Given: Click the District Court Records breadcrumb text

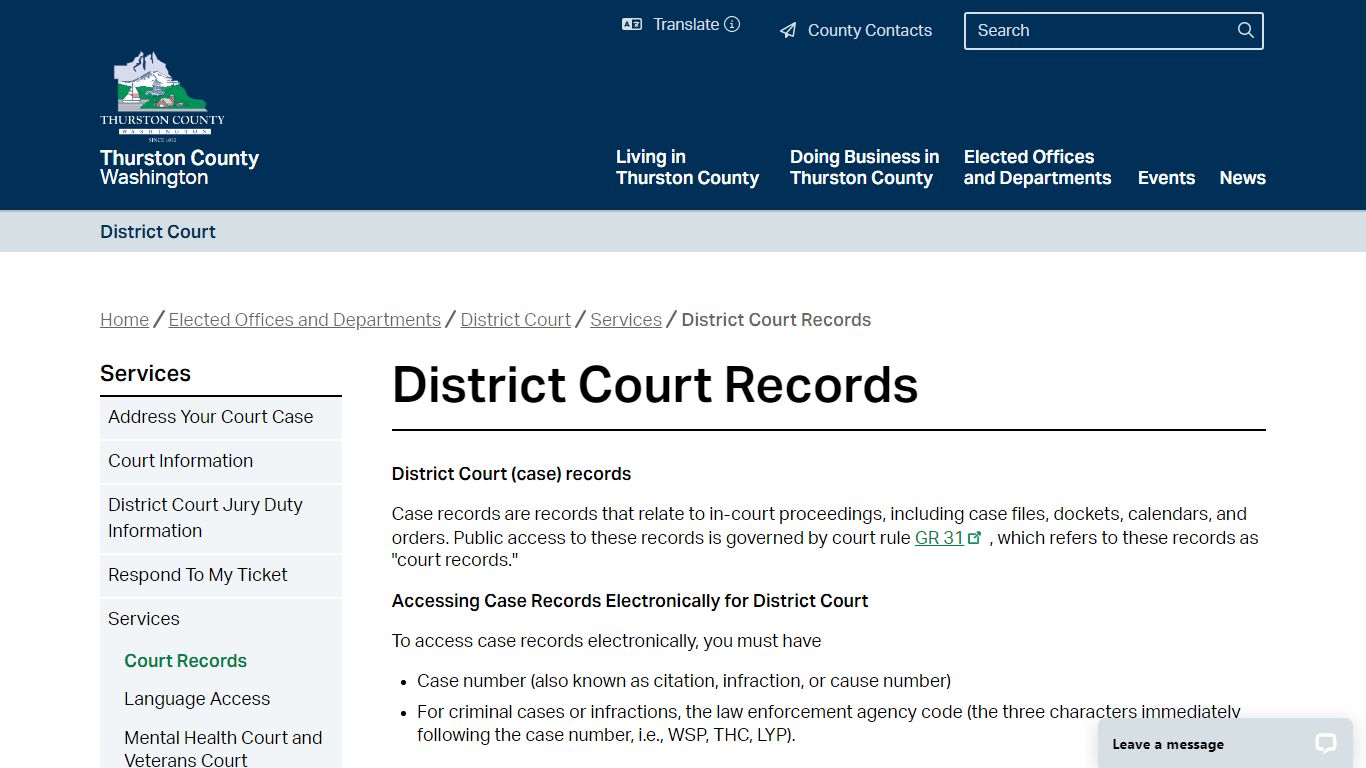Looking at the screenshot, I should click(776, 320).
